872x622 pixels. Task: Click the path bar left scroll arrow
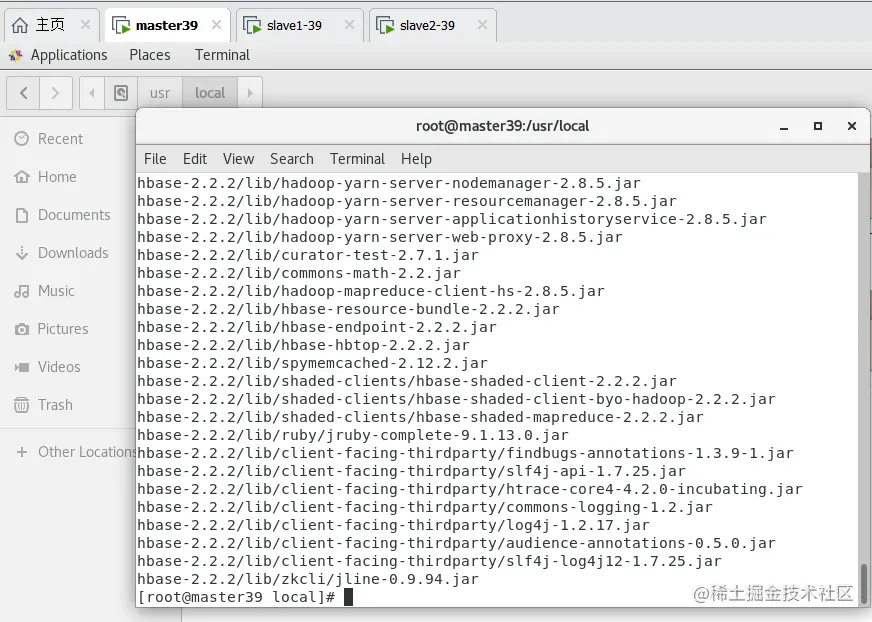92,93
